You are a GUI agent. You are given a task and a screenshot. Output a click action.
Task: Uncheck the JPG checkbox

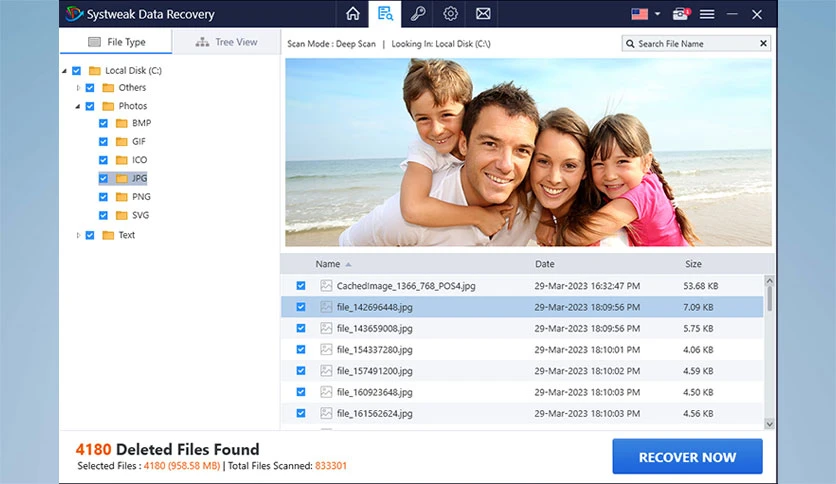click(103, 179)
